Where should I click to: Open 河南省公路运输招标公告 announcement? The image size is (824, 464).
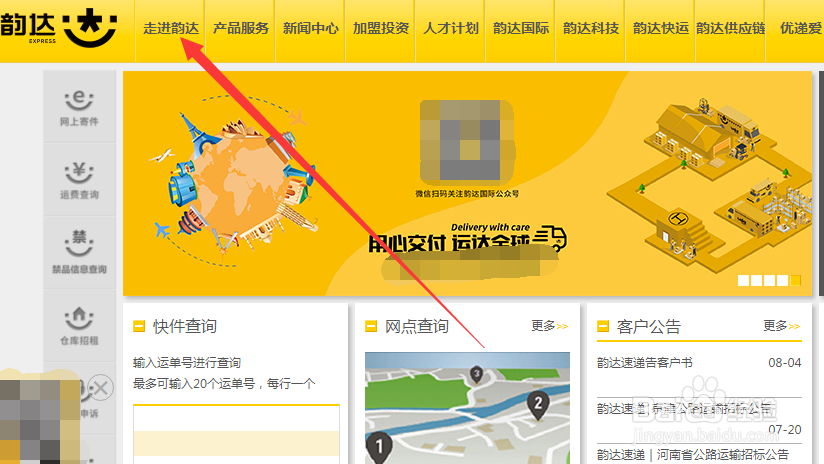pos(693,454)
